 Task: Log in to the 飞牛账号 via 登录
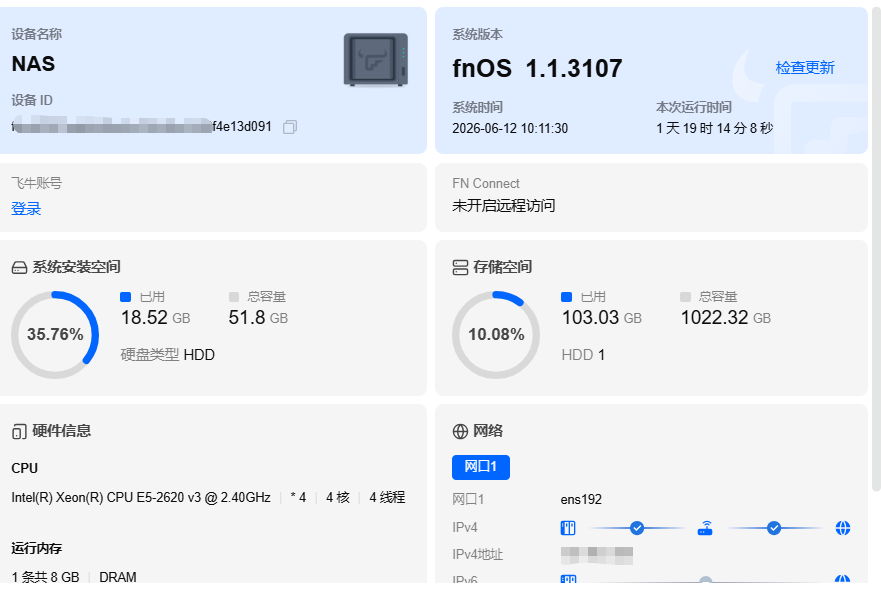(x=26, y=209)
